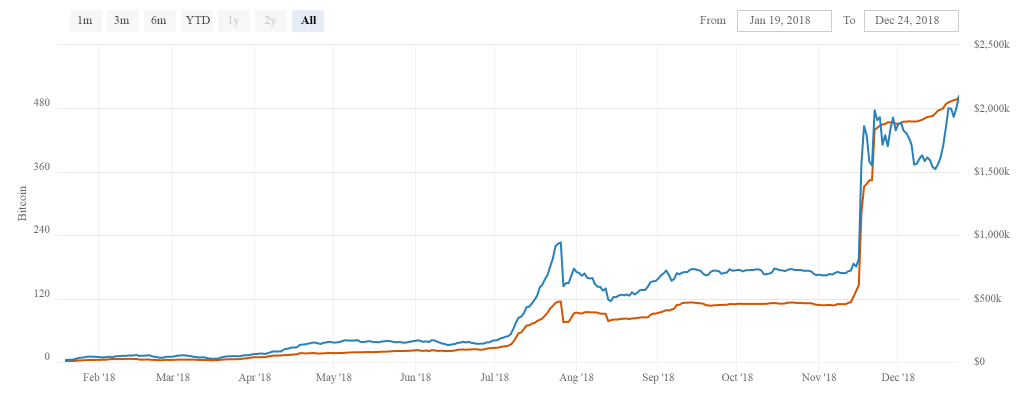This screenshot has height=400, width=1024.
Task: Click the Aug '18 x-axis label
Action: coord(576,378)
